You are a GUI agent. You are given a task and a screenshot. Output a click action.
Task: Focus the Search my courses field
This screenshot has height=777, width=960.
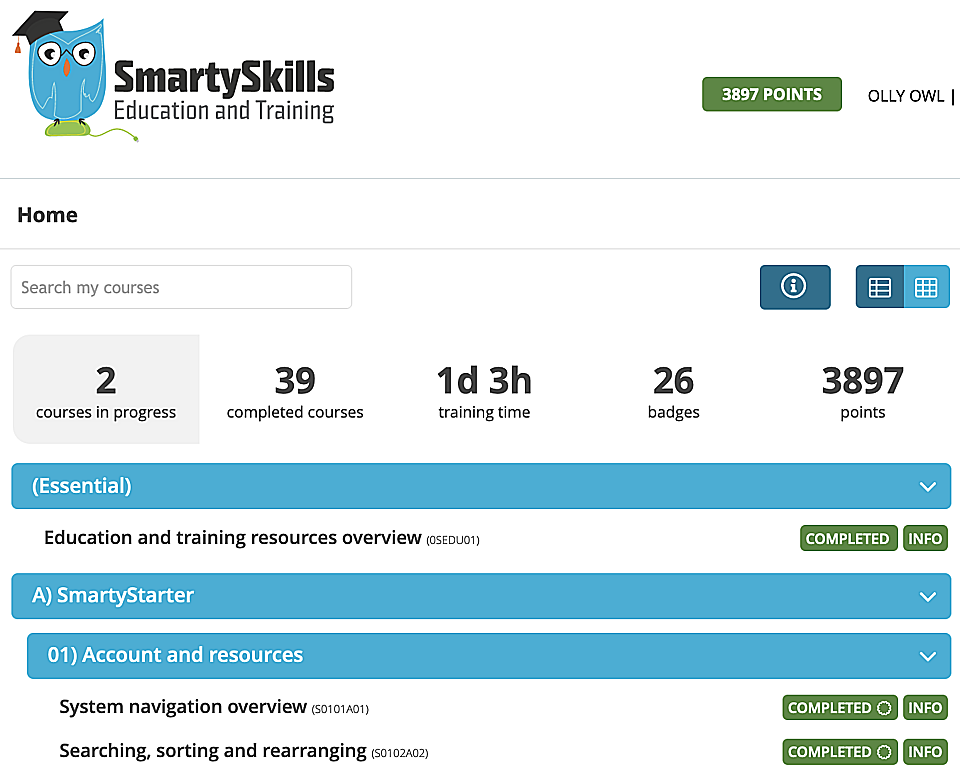click(x=181, y=288)
